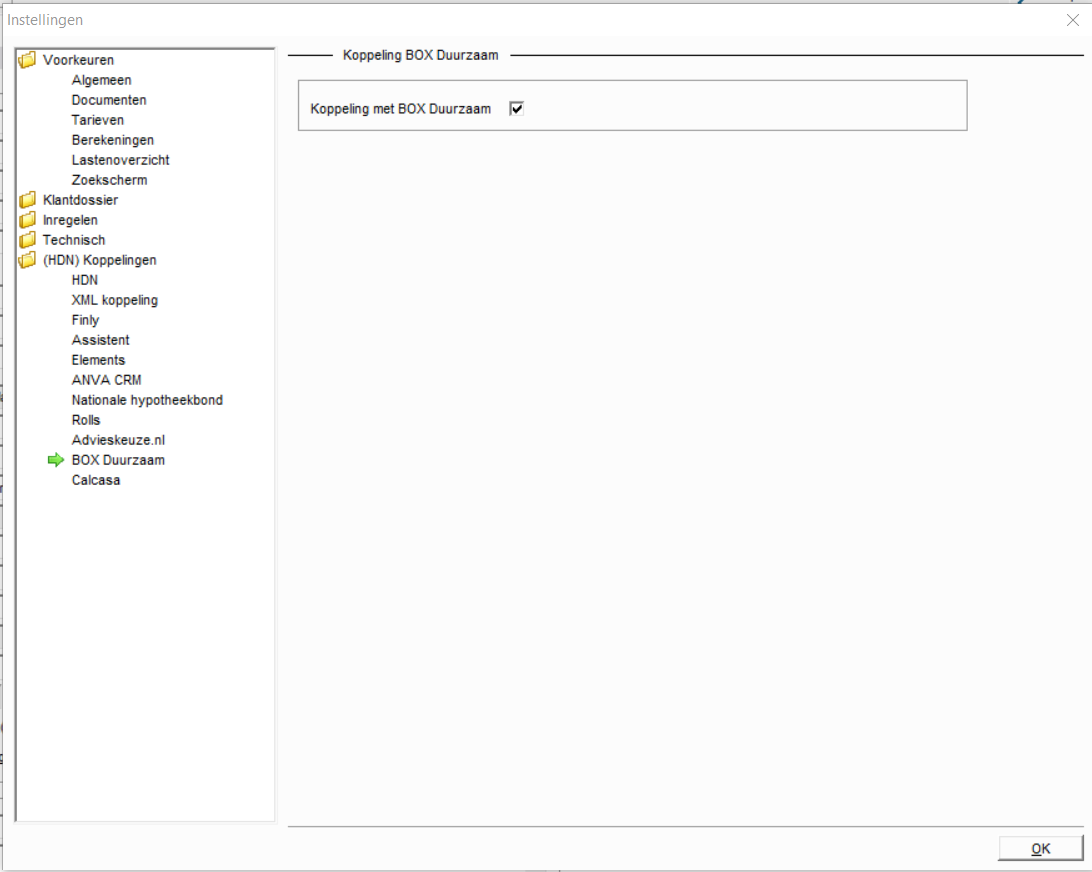
Task: Confirm settings with the OK button
Action: click(x=1041, y=848)
